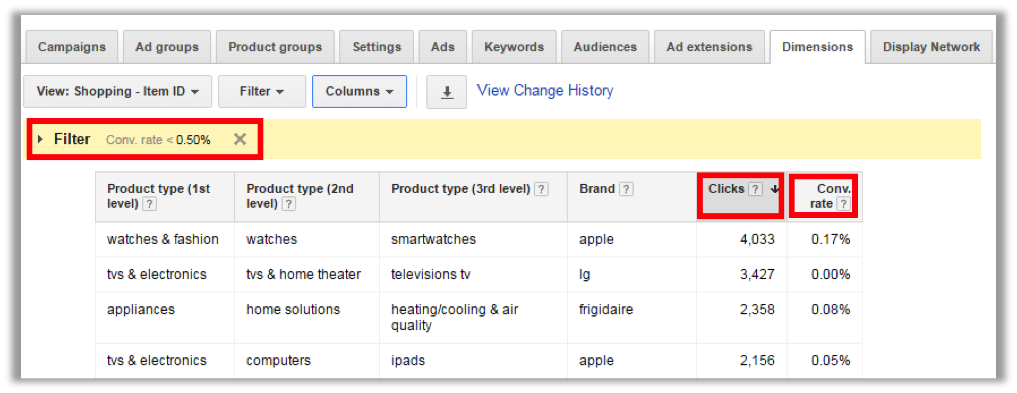Open the Columns dropdown
Screen dimensions: 1017x393
[359, 92]
